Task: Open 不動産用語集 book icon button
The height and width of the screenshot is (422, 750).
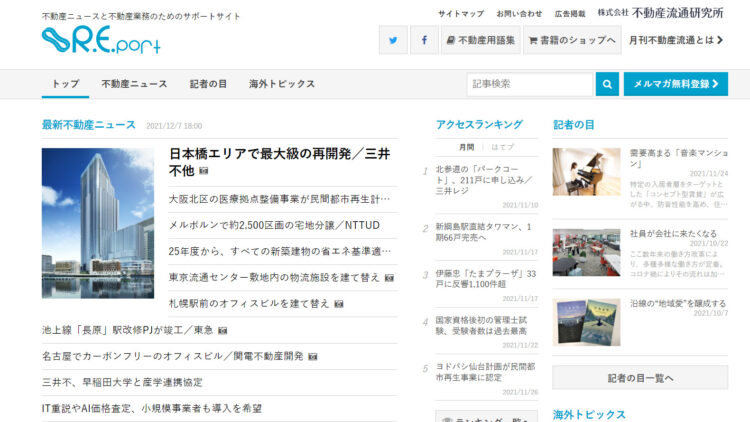Action: [x=481, y=40]
